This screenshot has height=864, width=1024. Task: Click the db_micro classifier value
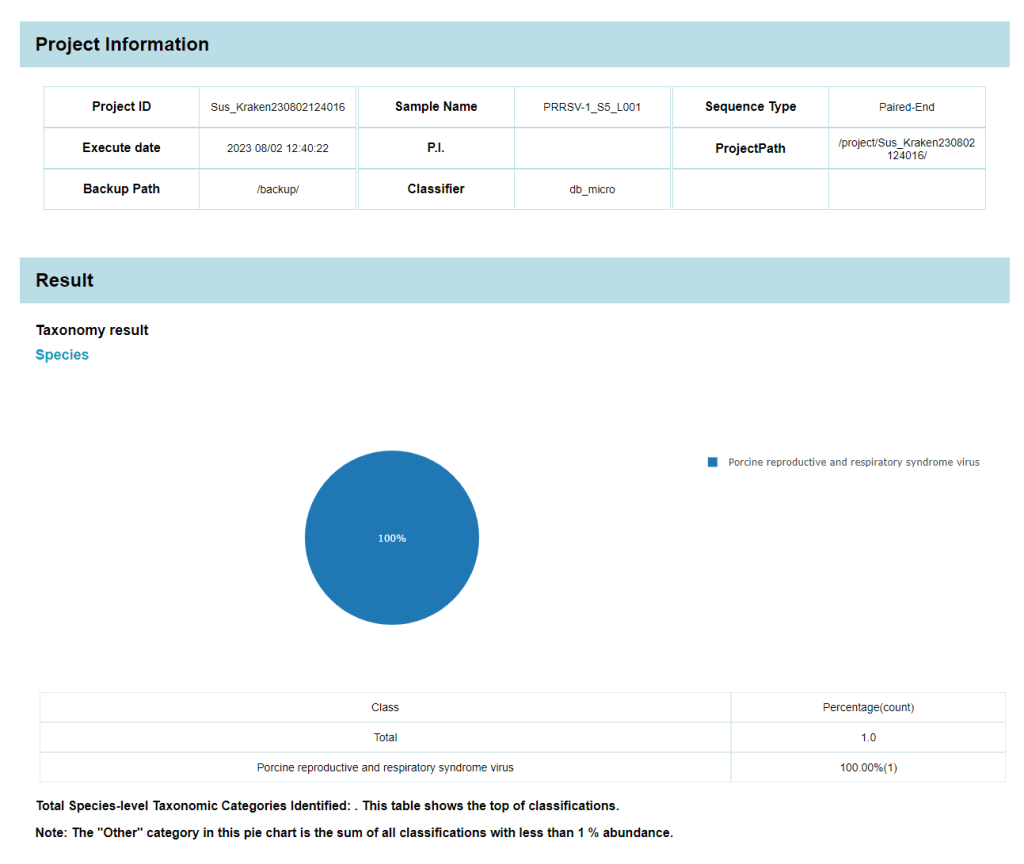pos(592,189)
